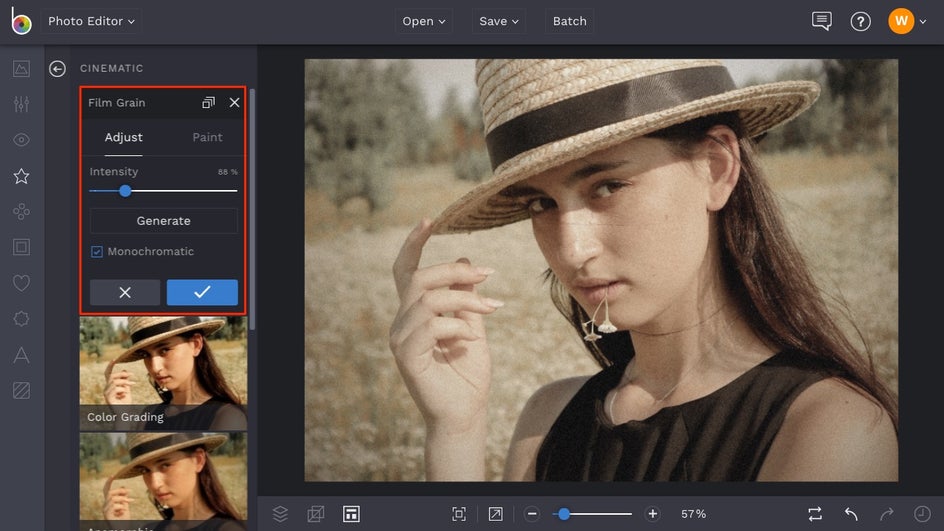Select the Text tool in sidebar

click(21, 355)
